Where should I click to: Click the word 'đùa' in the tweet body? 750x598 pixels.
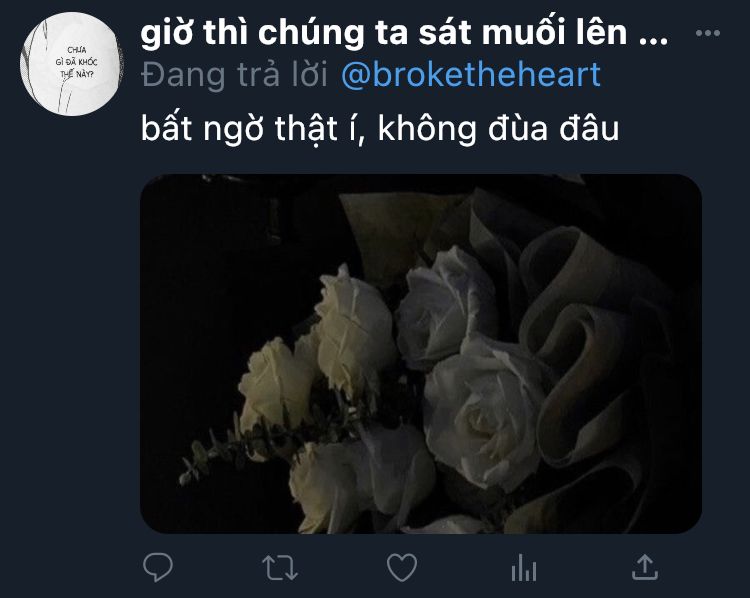pyautogui.click(x=518, y=128)
